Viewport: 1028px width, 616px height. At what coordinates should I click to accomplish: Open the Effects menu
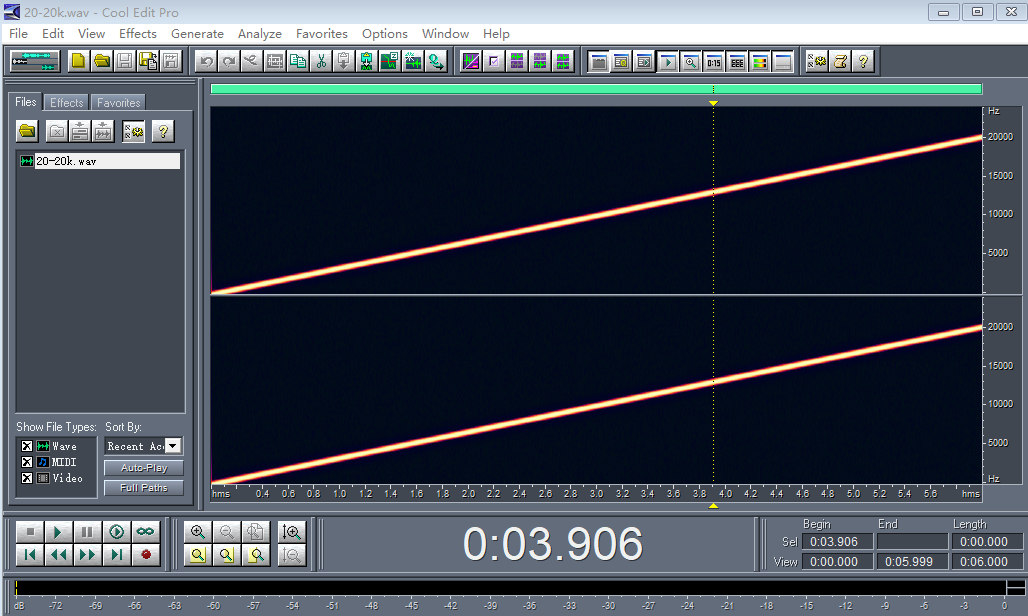tap(138, 33)
